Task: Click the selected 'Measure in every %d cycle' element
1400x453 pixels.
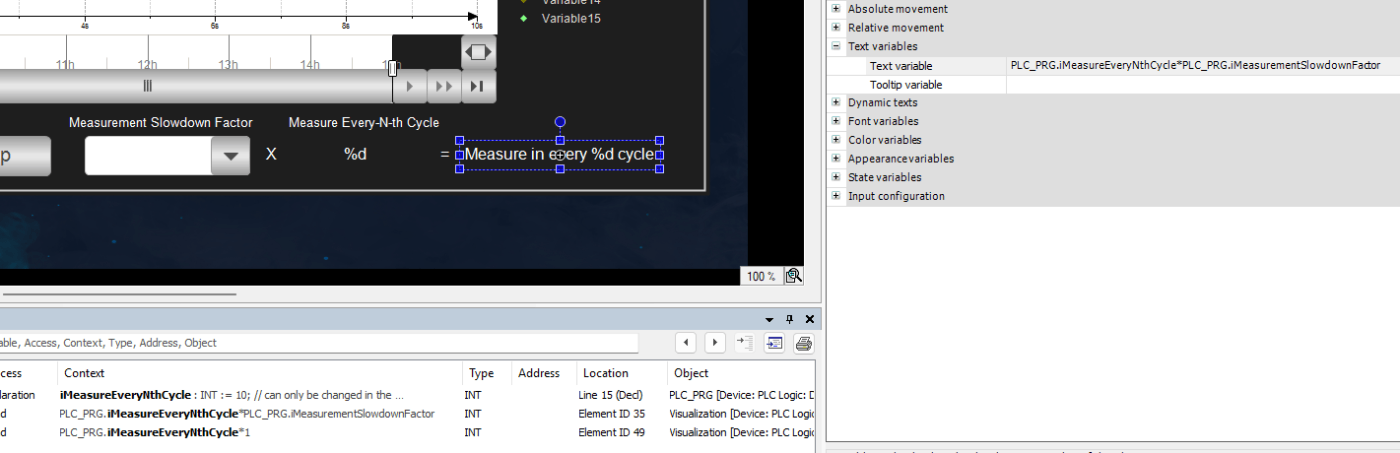Action: pos(560,154)
